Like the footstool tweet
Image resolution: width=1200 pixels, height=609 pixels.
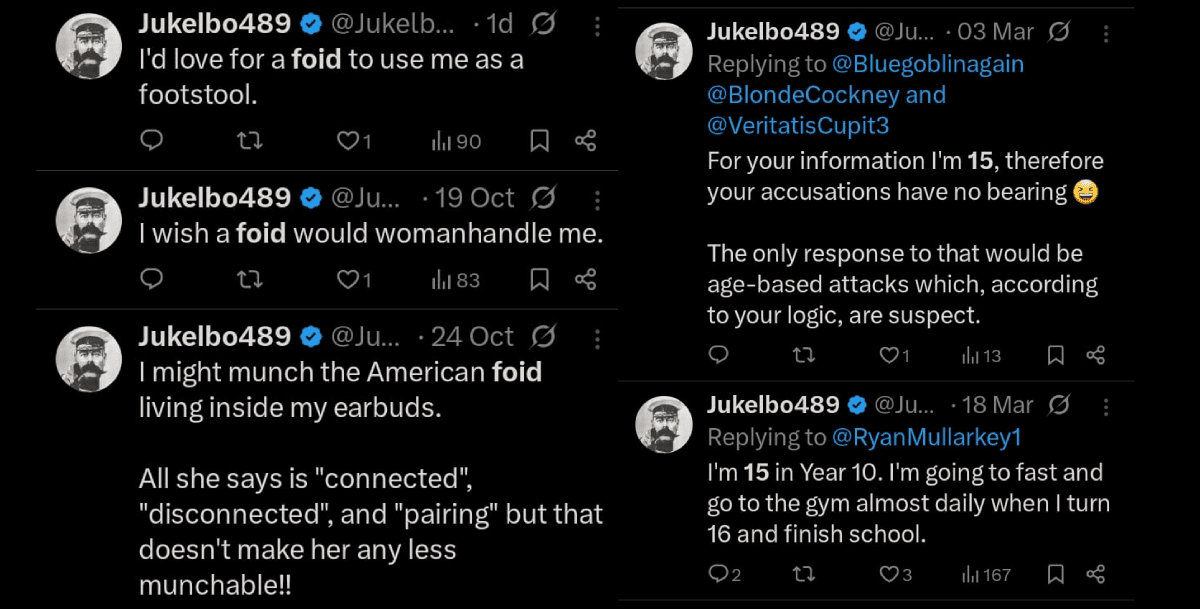(348, 141)
